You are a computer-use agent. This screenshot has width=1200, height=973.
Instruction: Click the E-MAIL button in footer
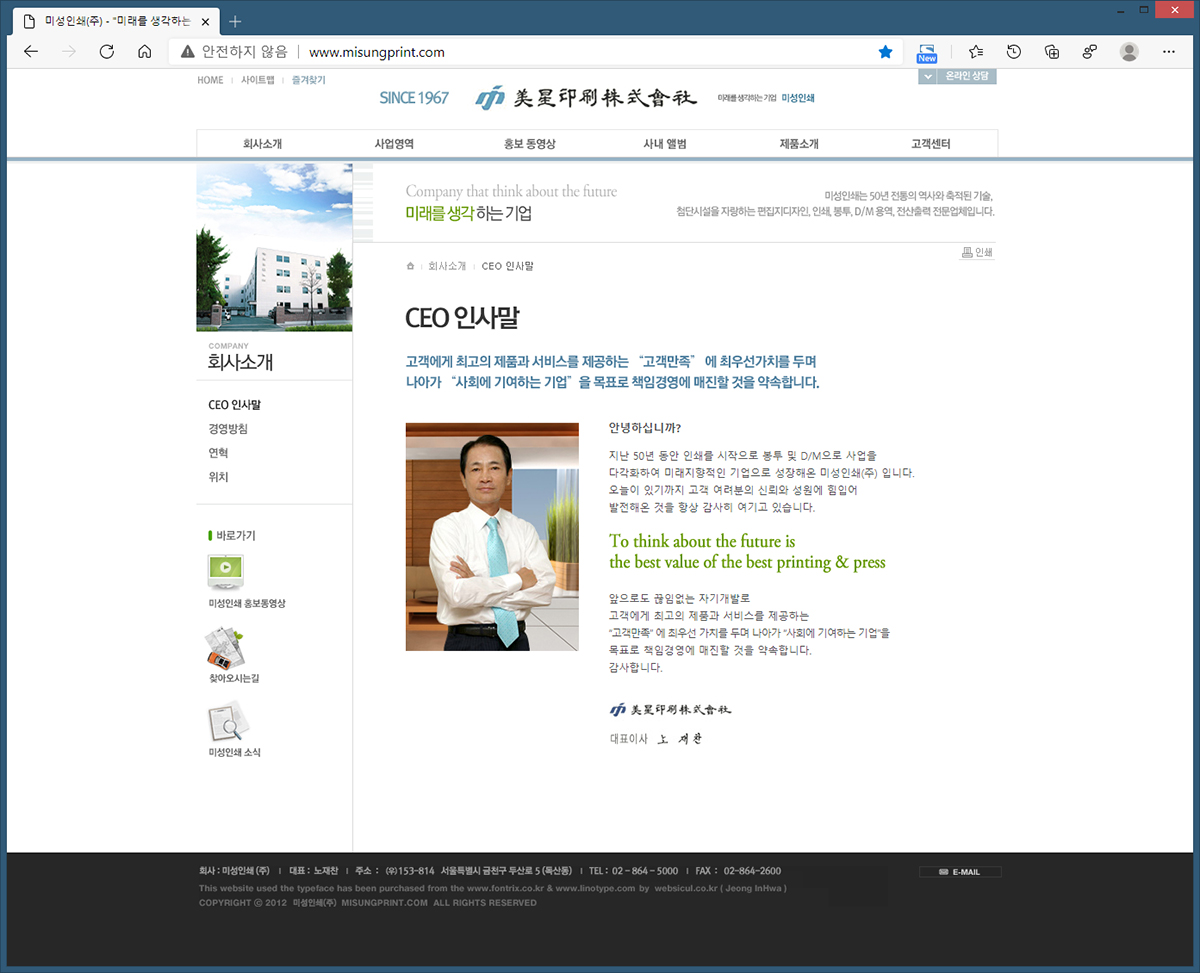pos(960,872)
